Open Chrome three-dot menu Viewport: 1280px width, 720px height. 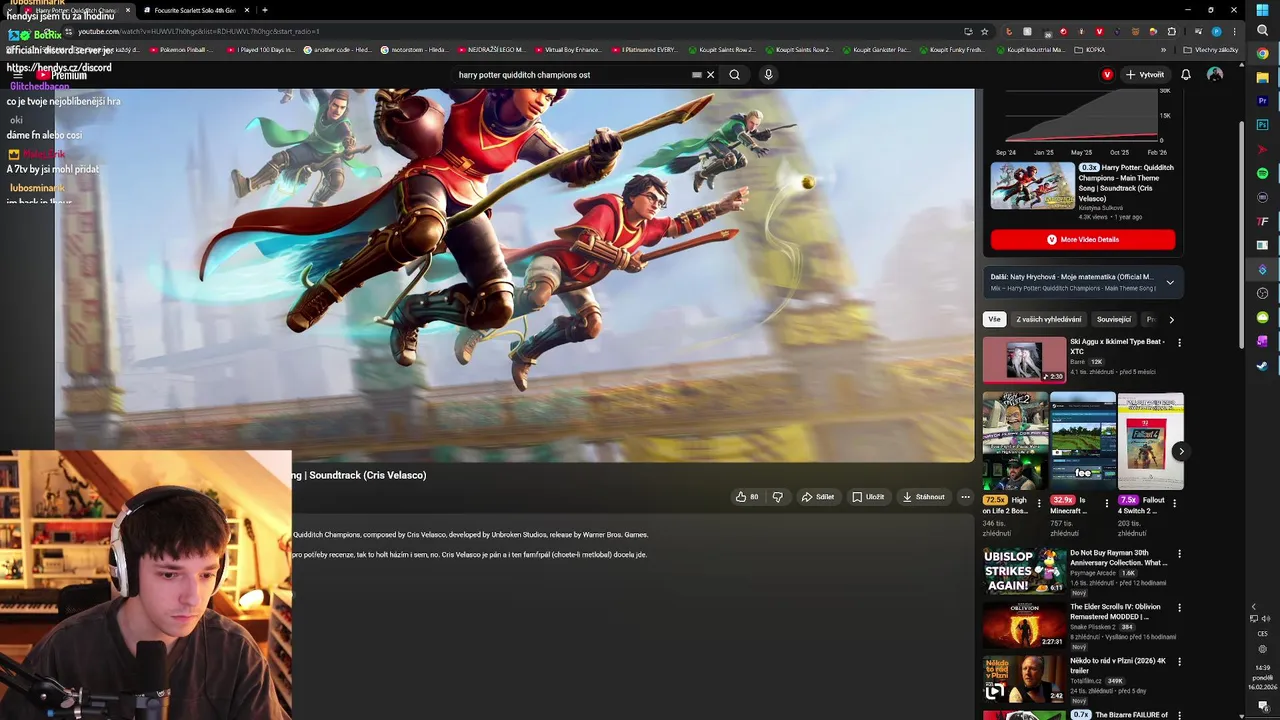point(1234,31)
